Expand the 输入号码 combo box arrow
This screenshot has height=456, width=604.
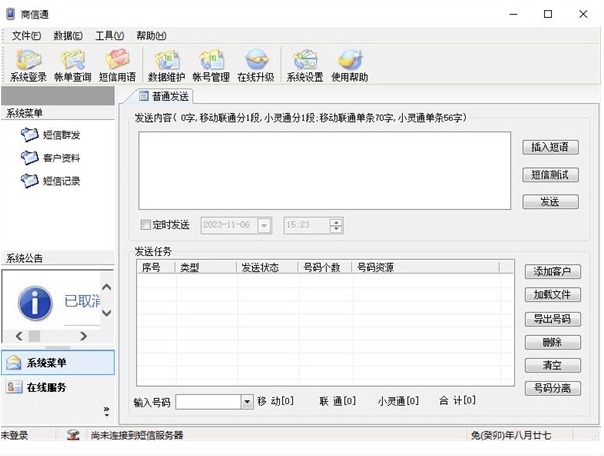[x=247, y=402]
